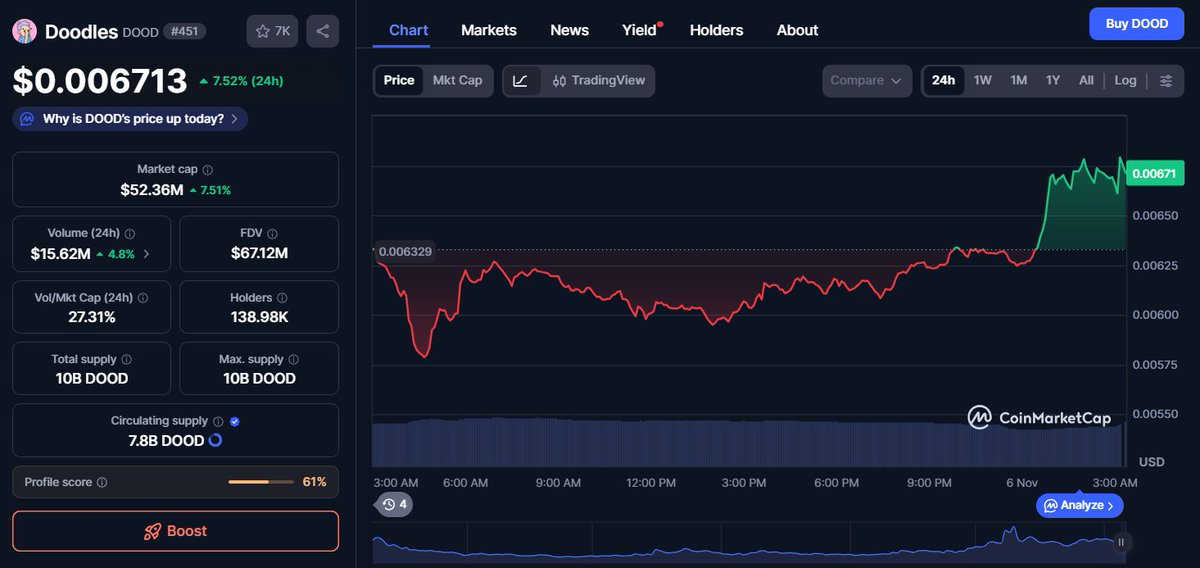Open the News tab
Screen dimensions: 1200x568
(x=570, y=30)
